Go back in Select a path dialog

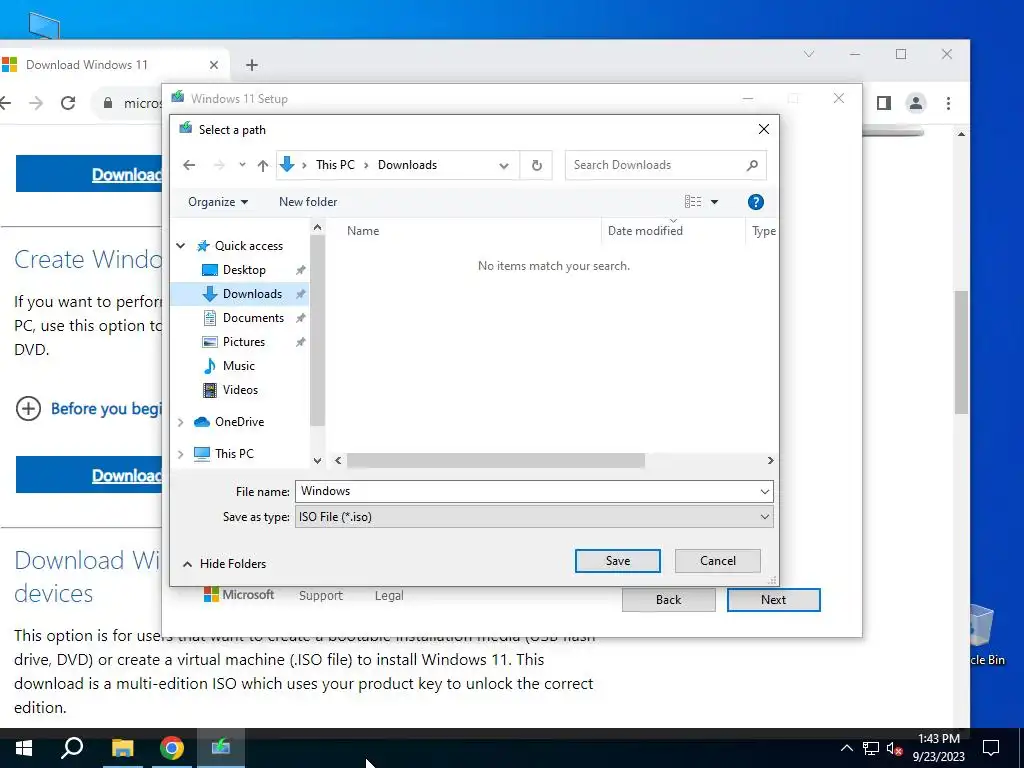point(189,165)
